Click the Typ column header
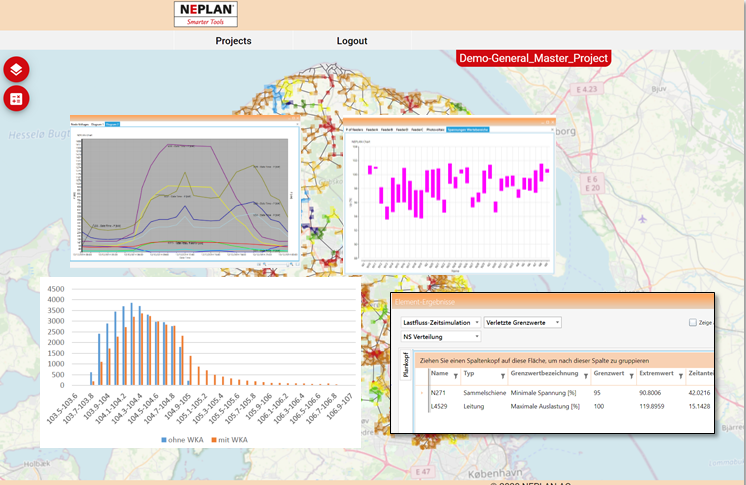746x485 pixels. pos(469,373)
